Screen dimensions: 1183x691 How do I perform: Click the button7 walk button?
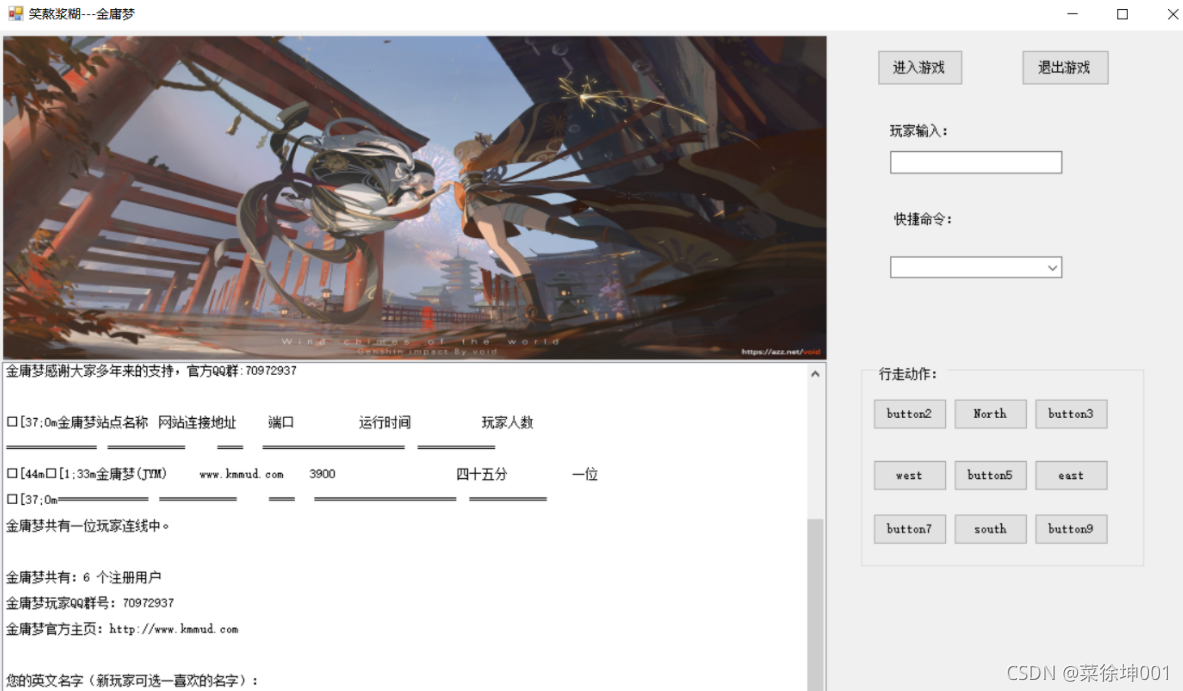tap(909, 529)
